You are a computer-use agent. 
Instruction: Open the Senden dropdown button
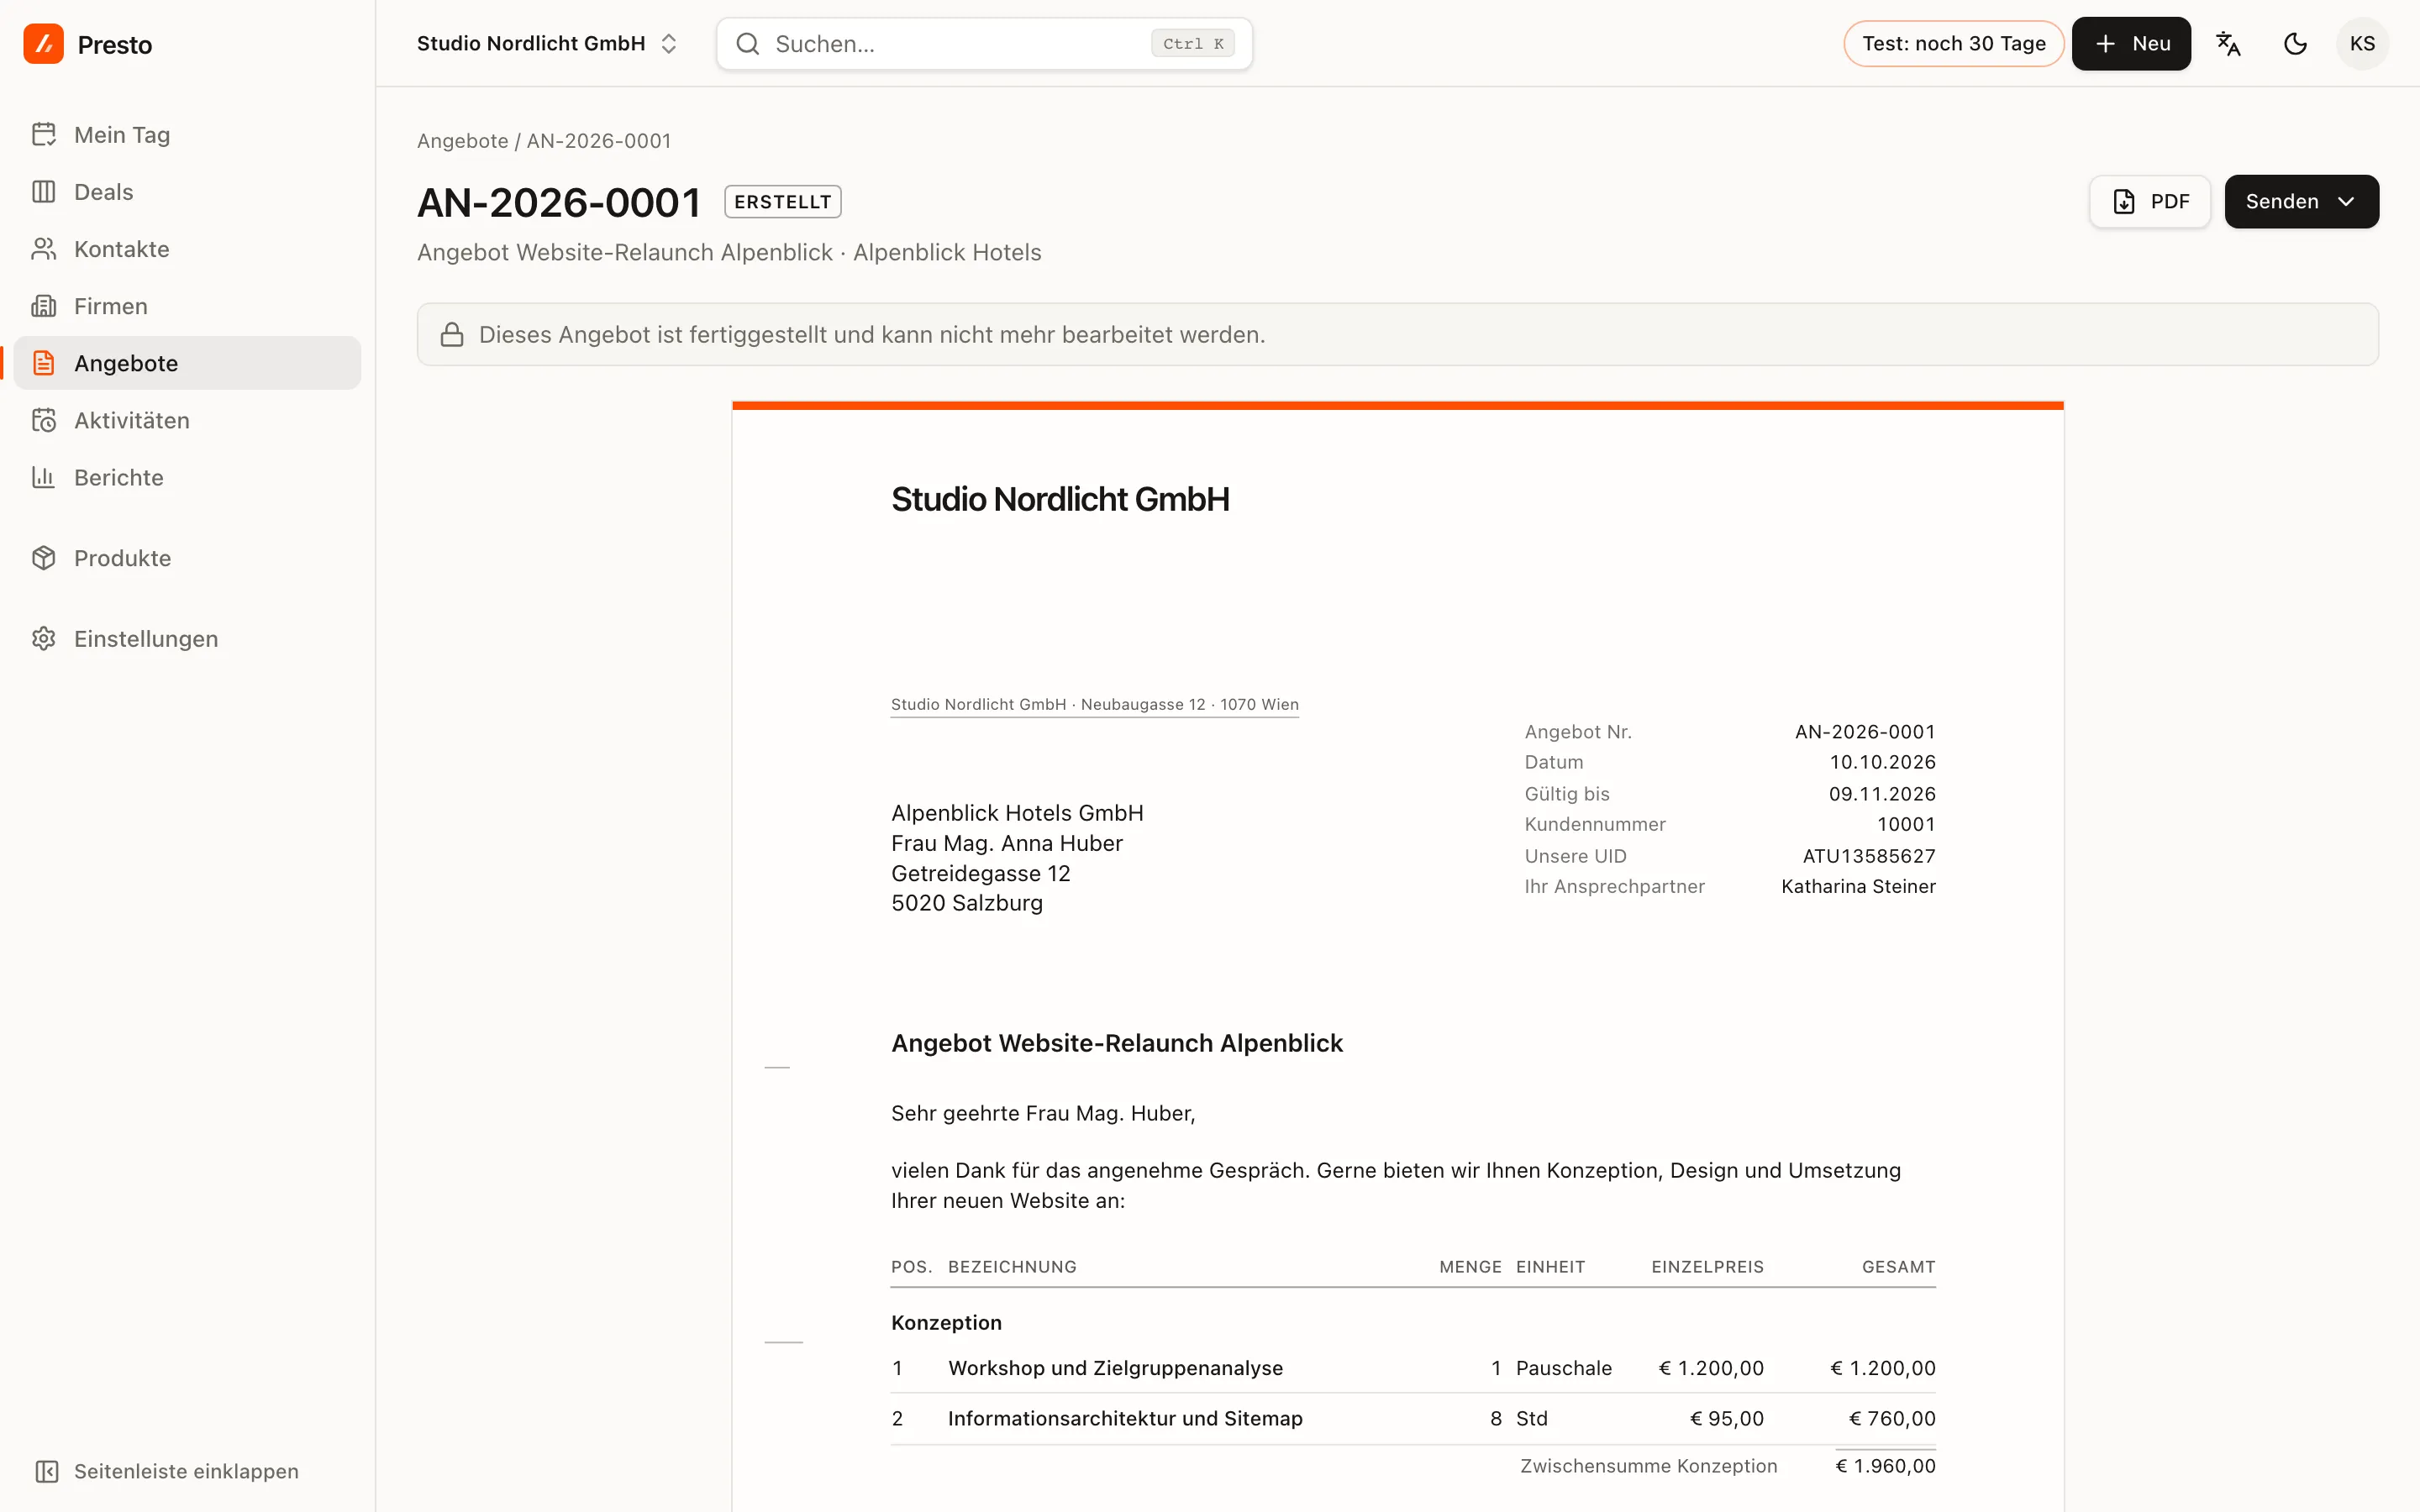2301,202
